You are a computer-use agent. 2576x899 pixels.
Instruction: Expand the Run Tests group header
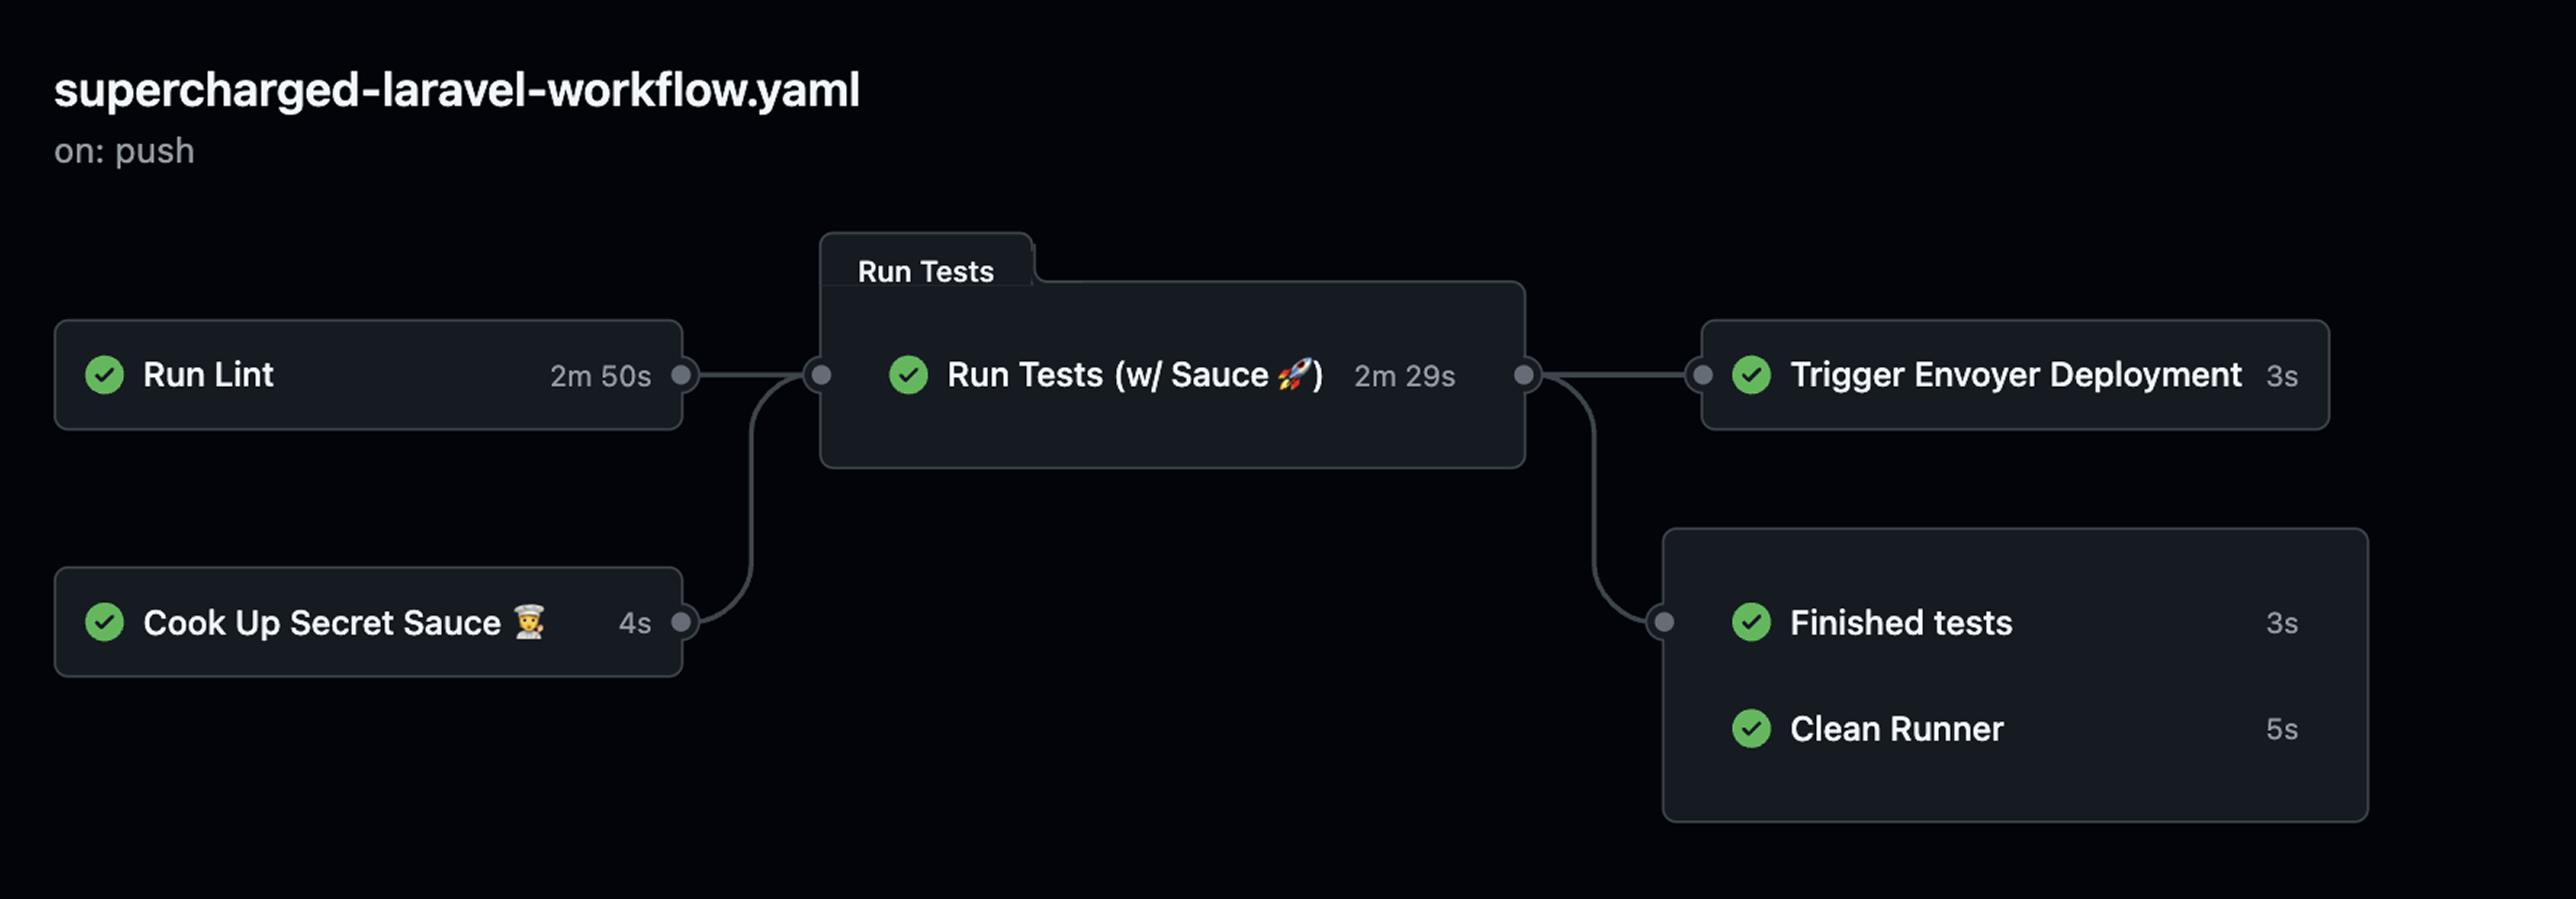point(926,270)
